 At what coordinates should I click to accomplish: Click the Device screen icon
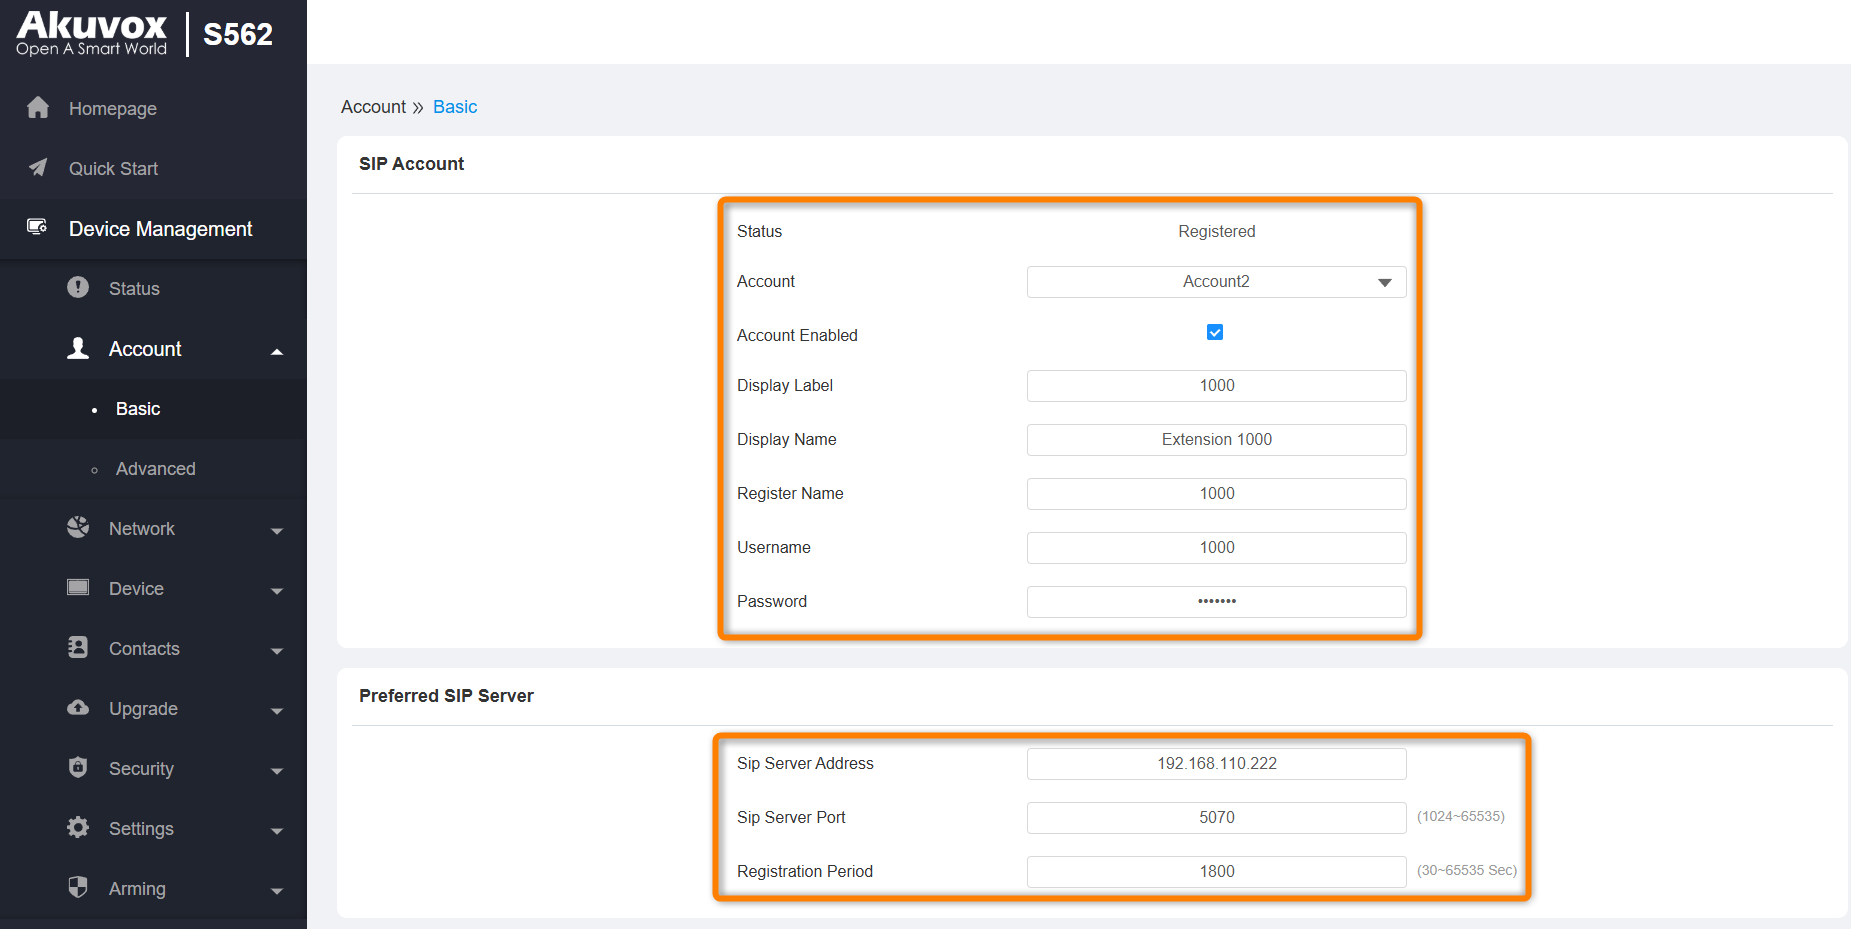pyautogui.click(x=78, y=587)
